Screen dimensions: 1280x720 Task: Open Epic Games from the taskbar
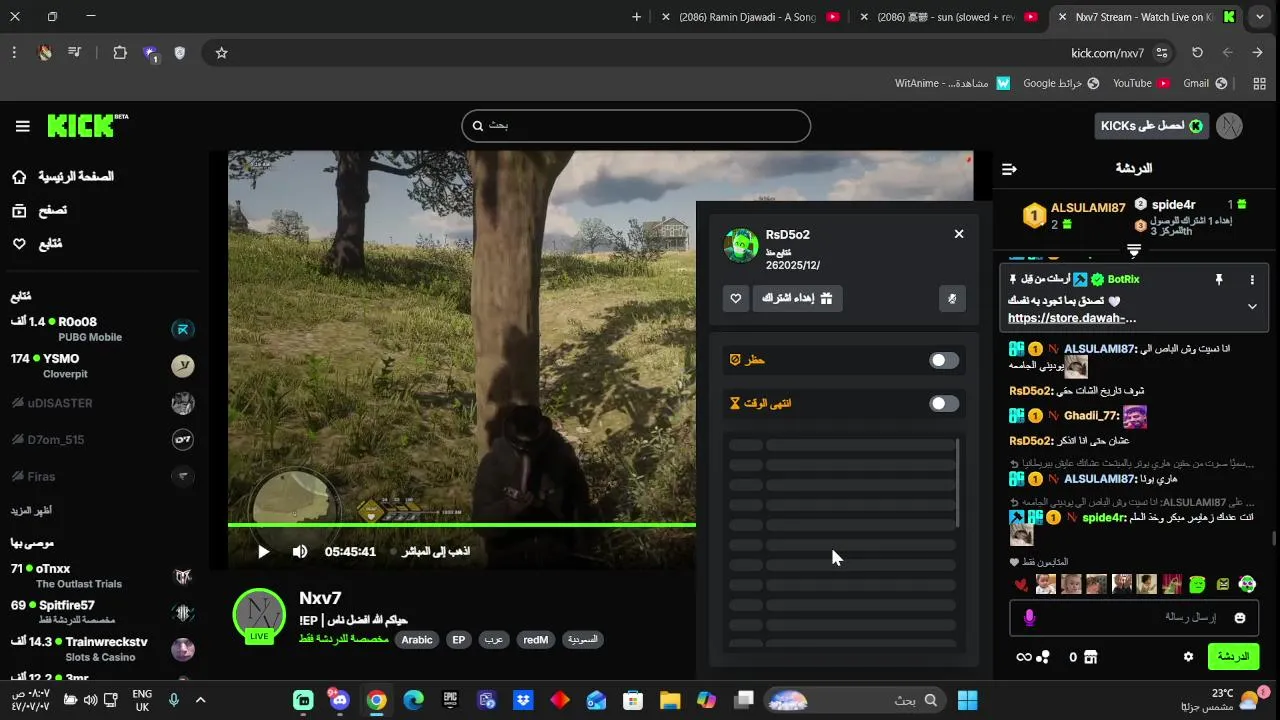tap(450, 700)
